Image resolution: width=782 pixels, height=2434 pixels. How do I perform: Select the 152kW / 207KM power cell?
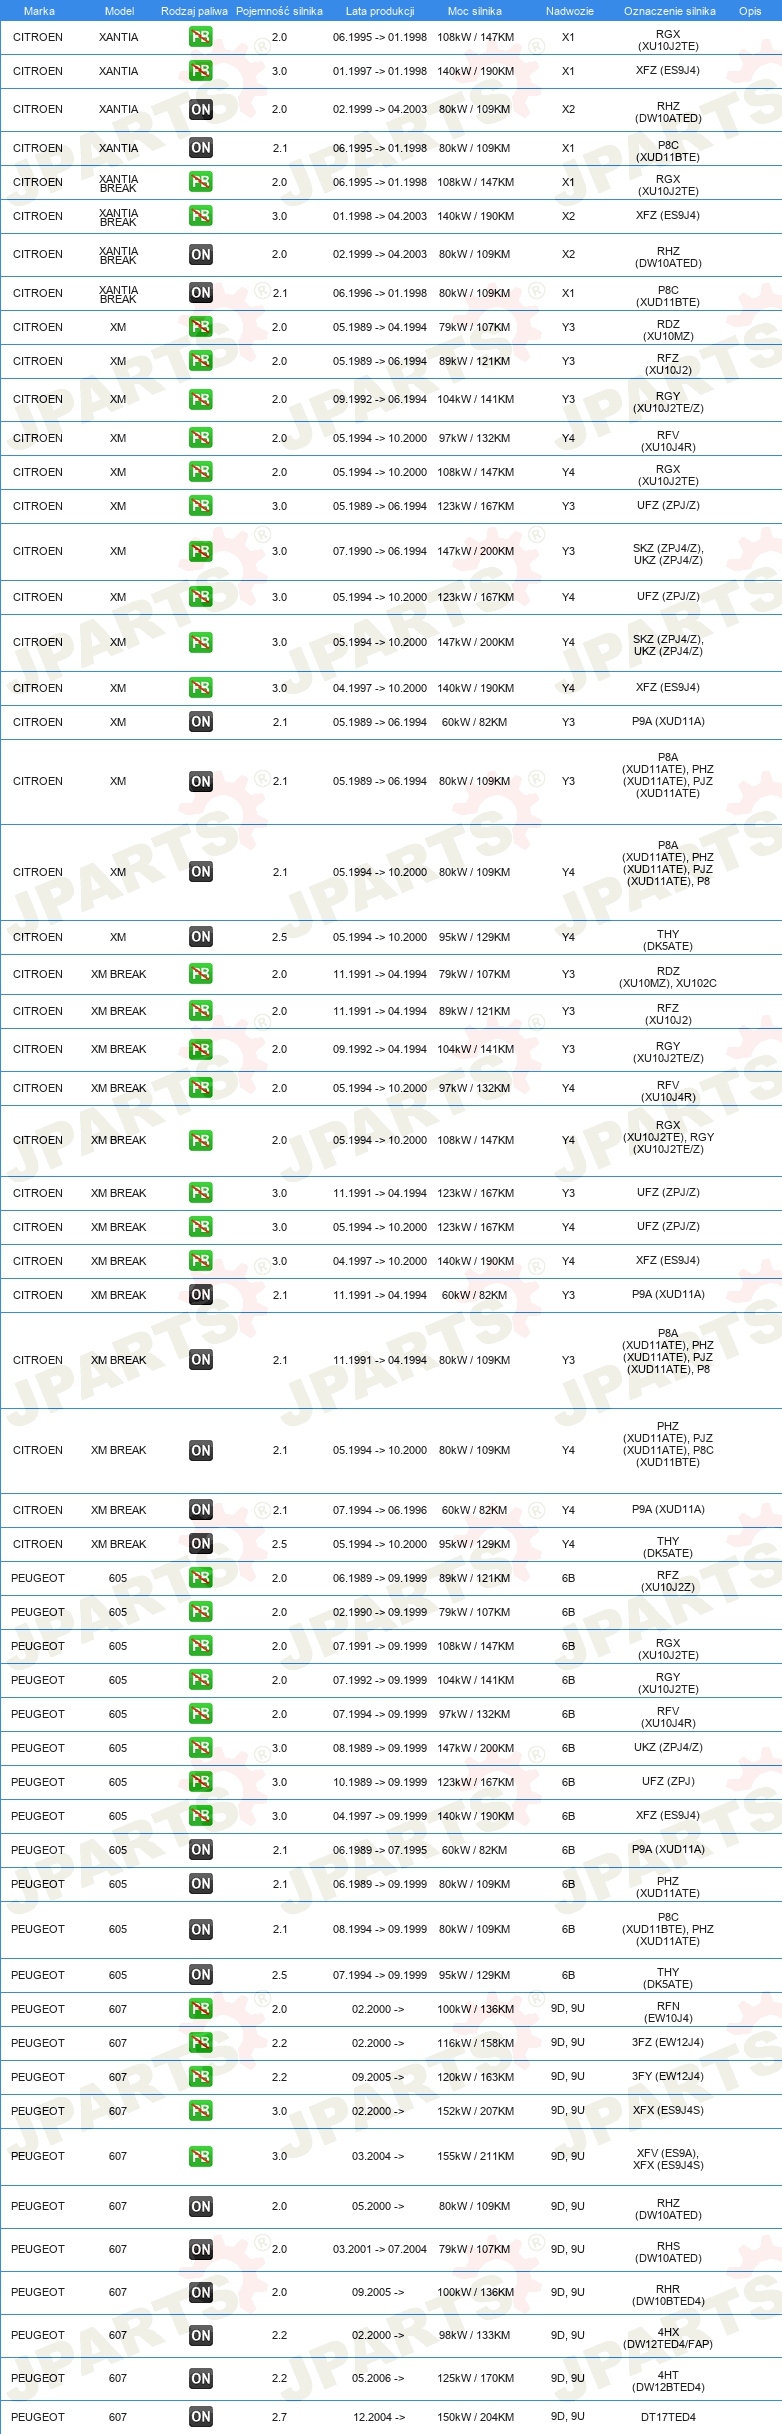coord(476,2111)
